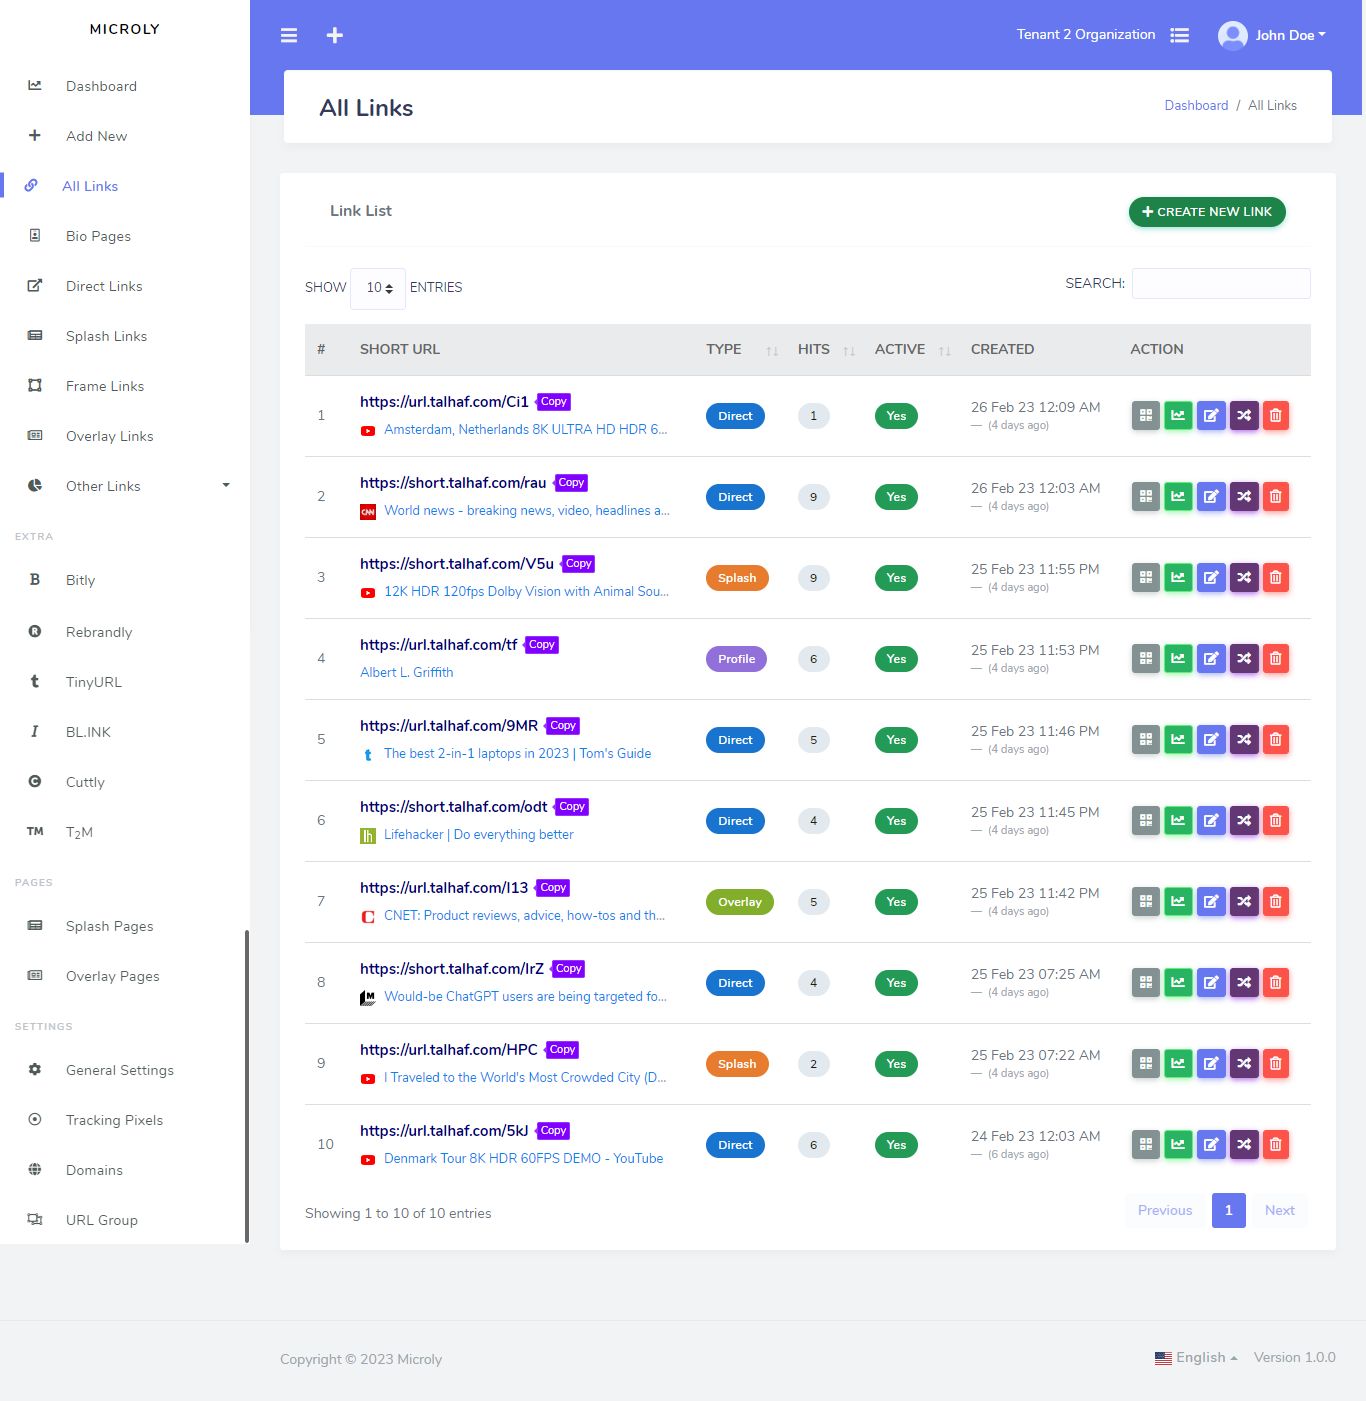Open the show entries count dropdown
The height and width of the screenshot is (1401, 1366).
pyautogui.click(x=378, y=288)
